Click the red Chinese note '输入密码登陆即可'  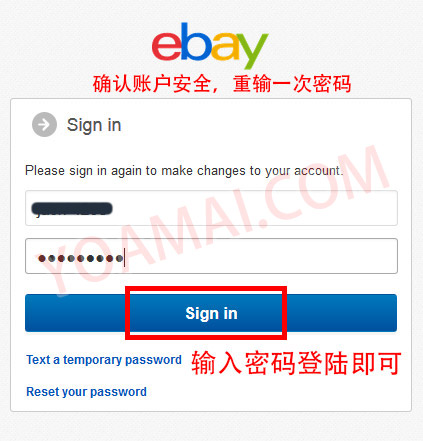click(296, 363)
